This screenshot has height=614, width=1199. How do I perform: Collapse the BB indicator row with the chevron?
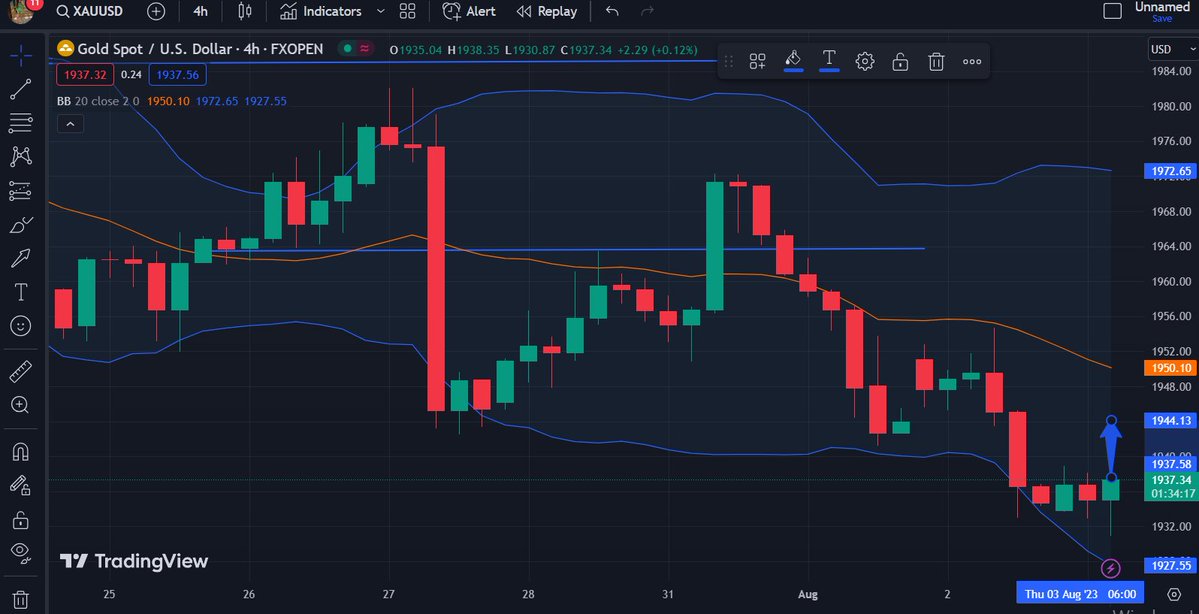pos(70,123)
